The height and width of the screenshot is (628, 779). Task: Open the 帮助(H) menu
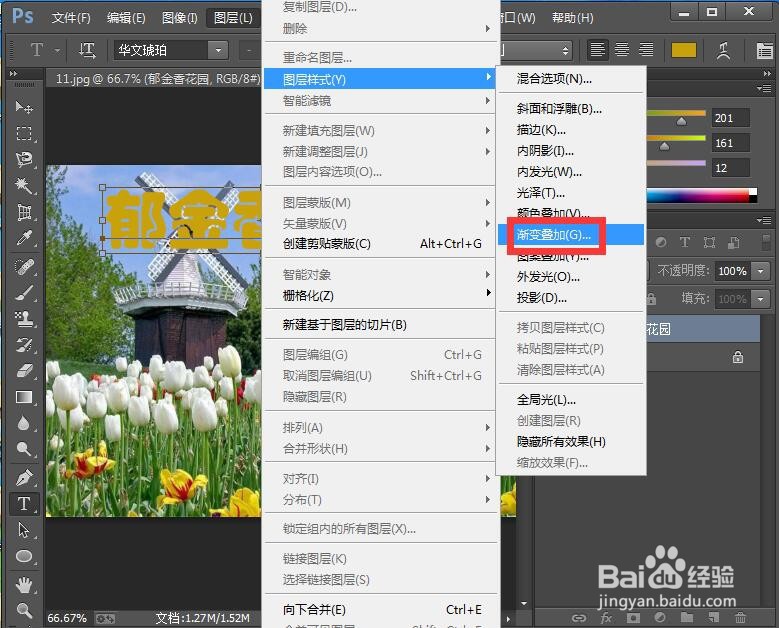pos(572,18)
